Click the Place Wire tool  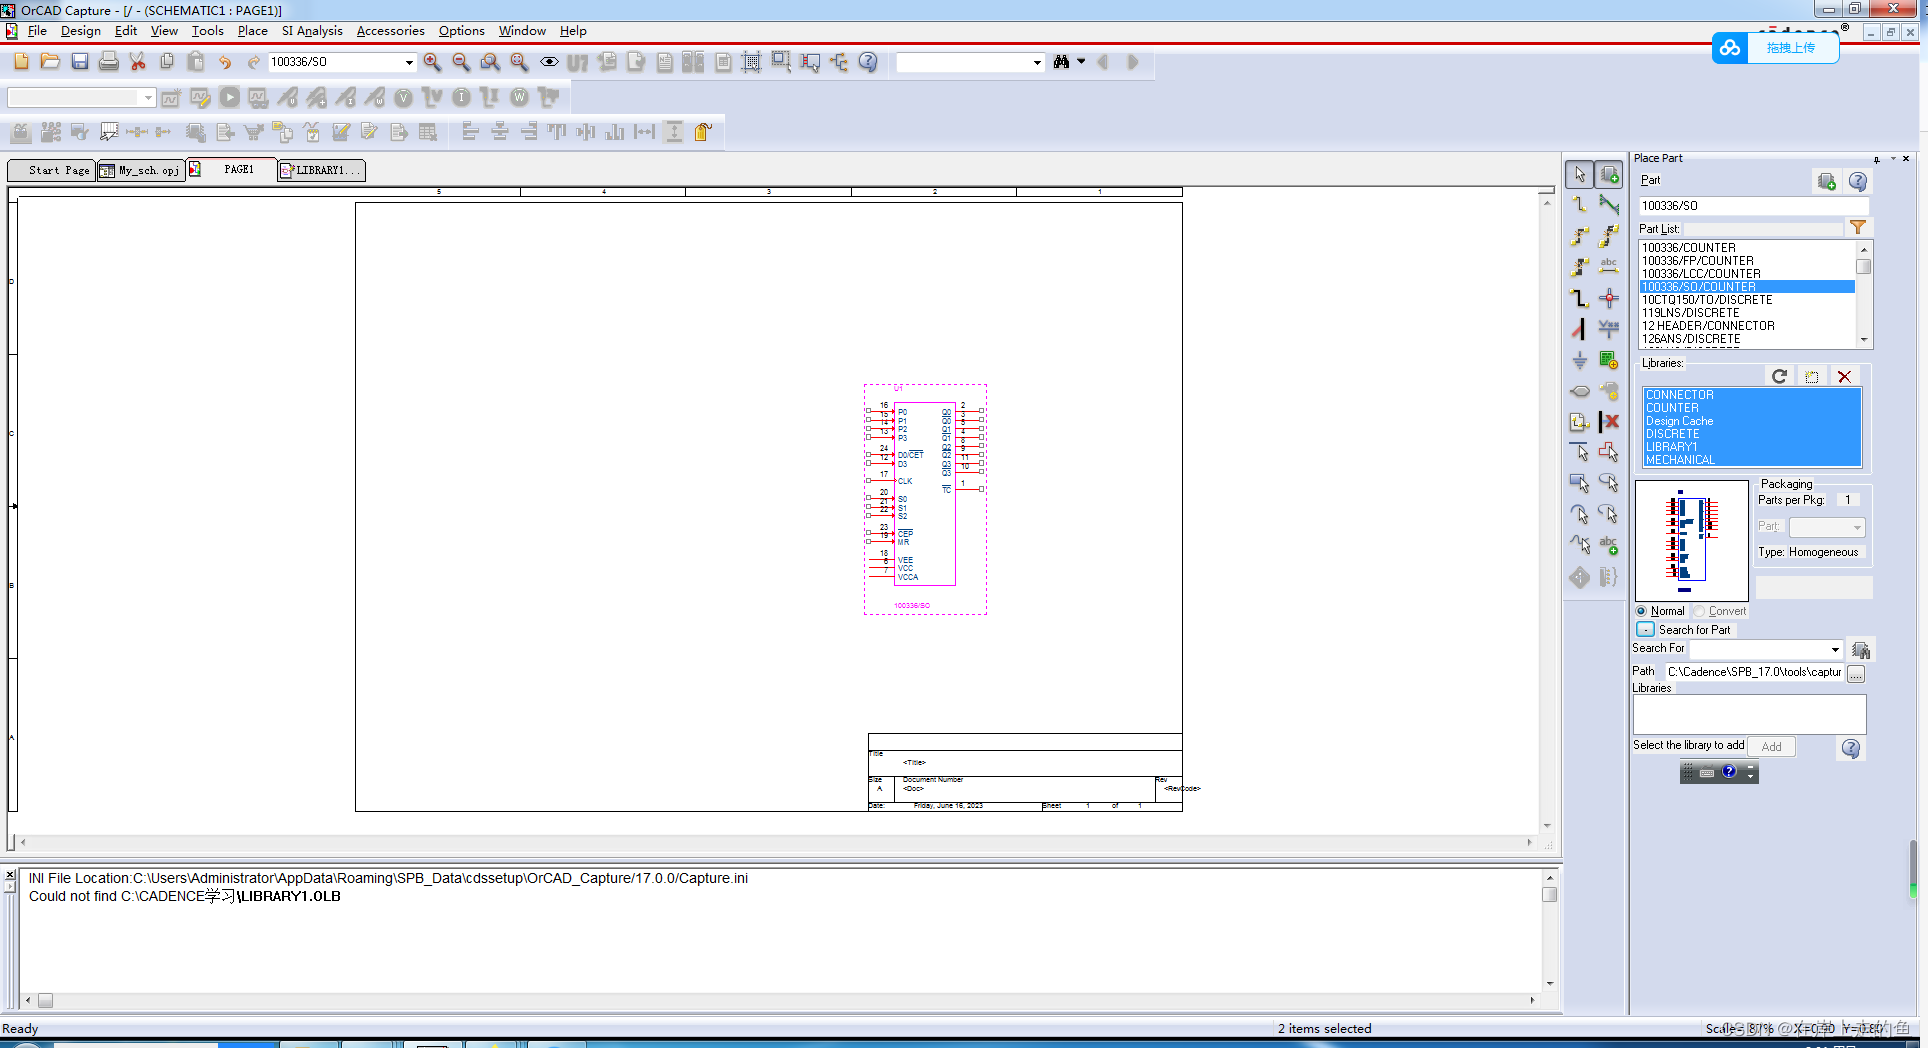(1579, 205)
